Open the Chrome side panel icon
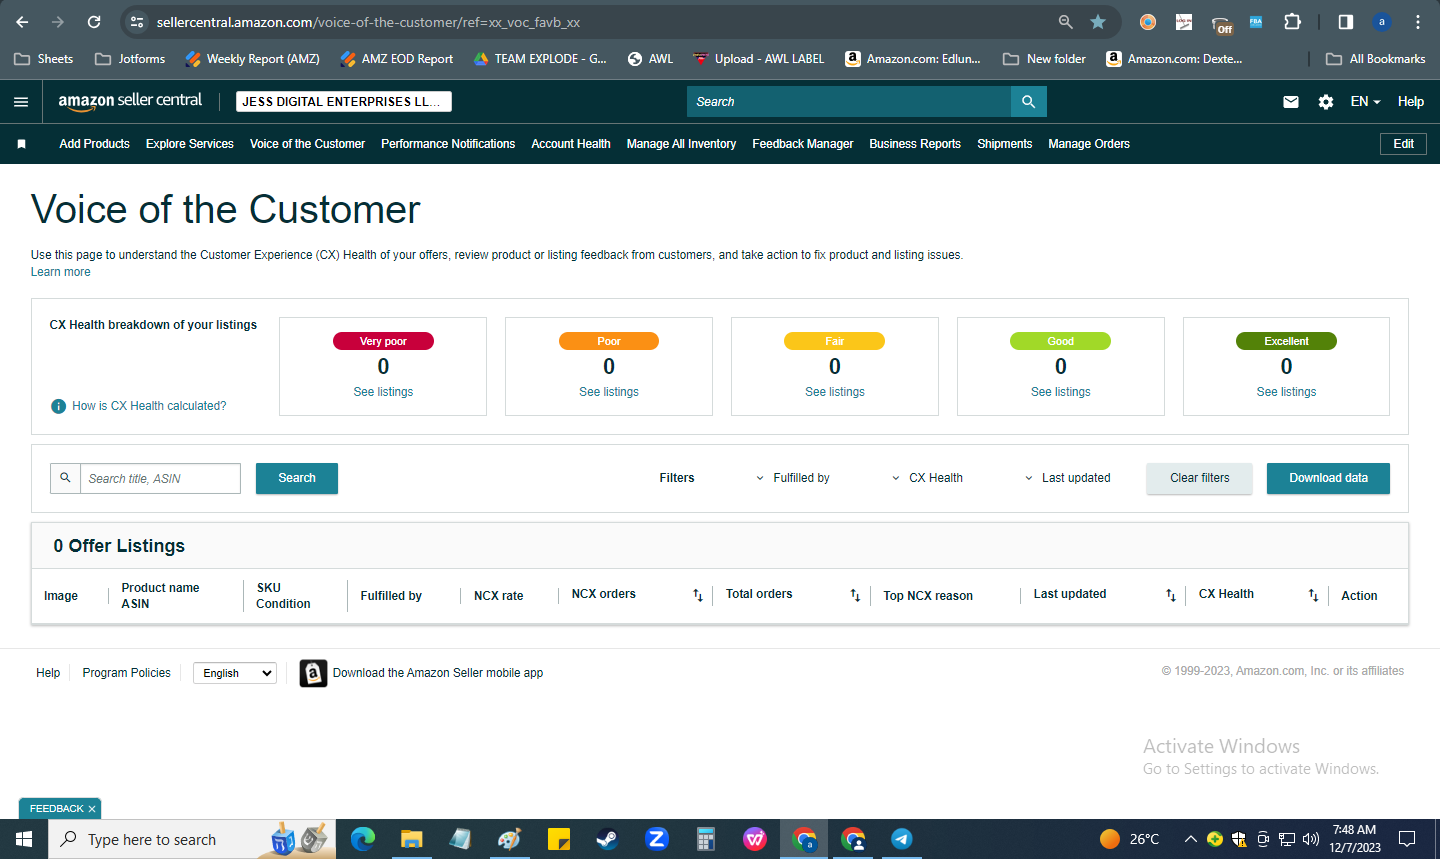 pos(1346,21)
